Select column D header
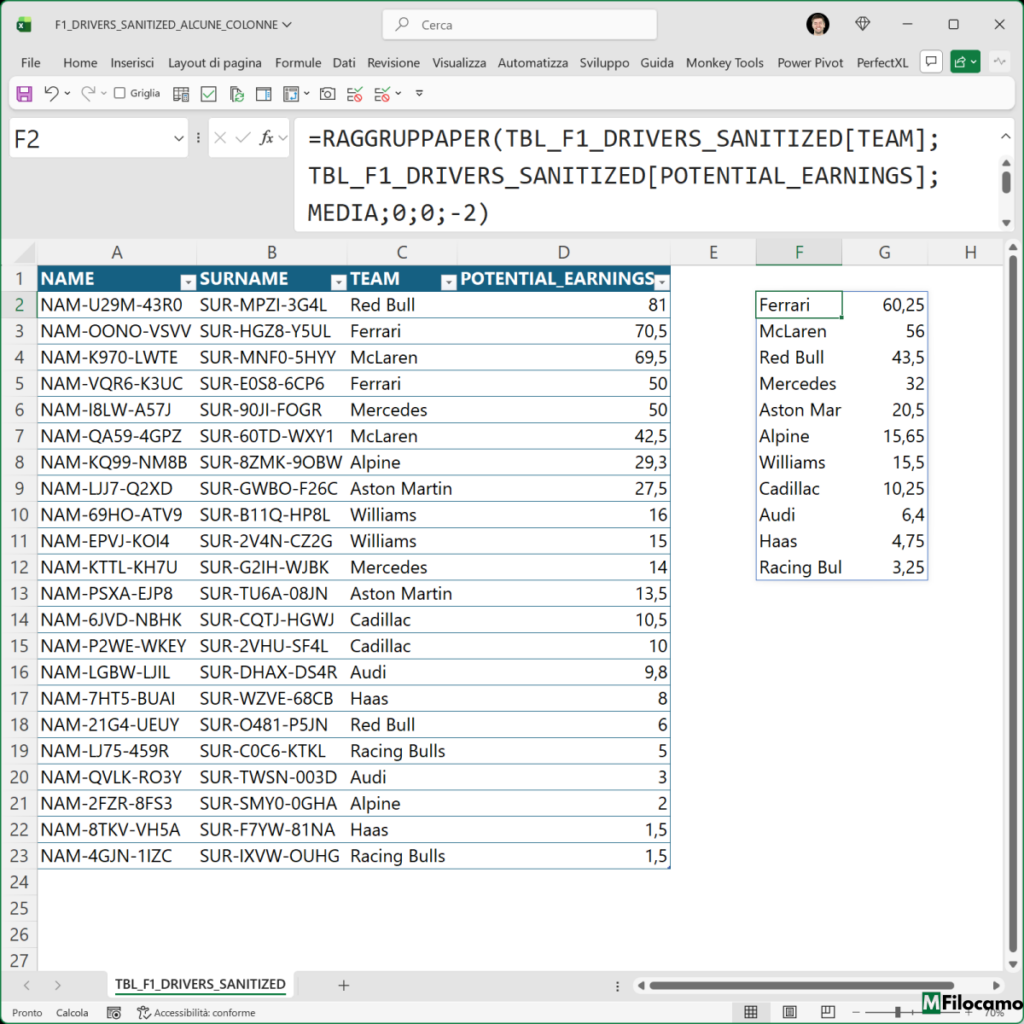 564,253
